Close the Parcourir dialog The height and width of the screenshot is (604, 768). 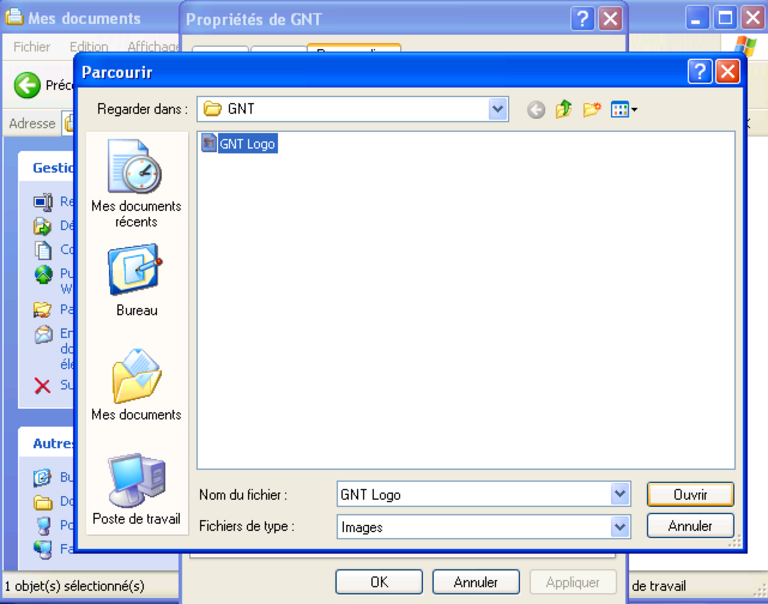pos(728,72)
